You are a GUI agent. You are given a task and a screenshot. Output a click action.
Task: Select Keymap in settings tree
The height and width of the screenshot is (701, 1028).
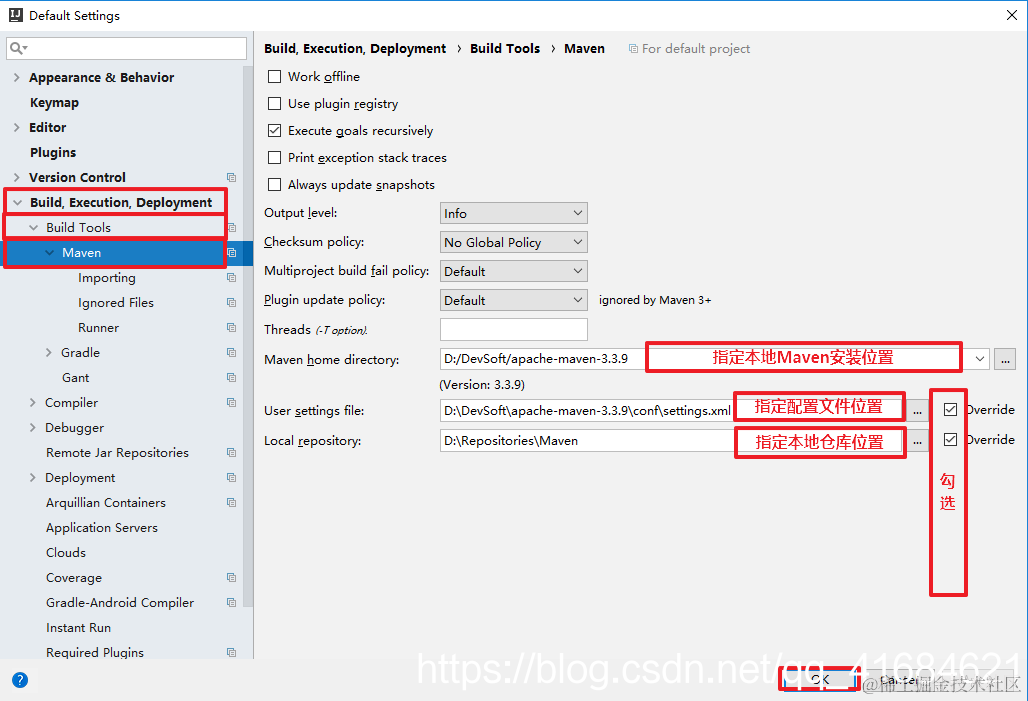pyautogui.click(x=54, y=102)
